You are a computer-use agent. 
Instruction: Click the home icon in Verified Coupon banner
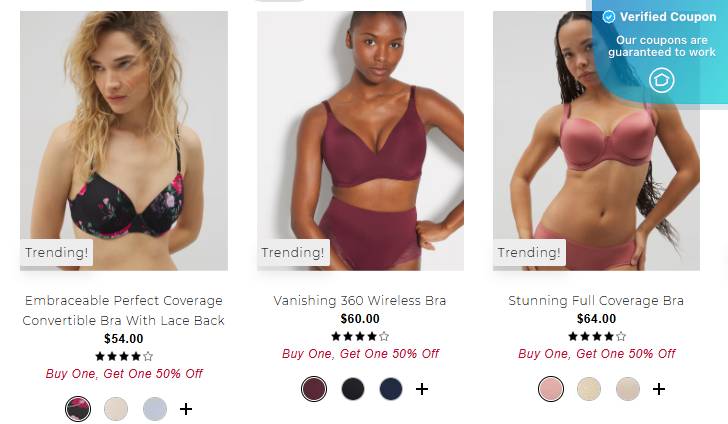[662, 80]
